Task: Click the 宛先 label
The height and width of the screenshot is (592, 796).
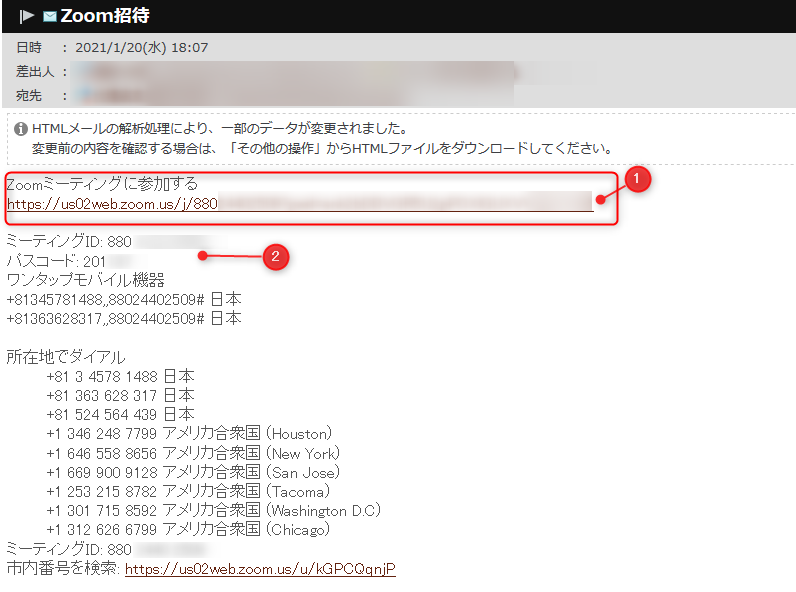Action: click(x=29, y=95)
